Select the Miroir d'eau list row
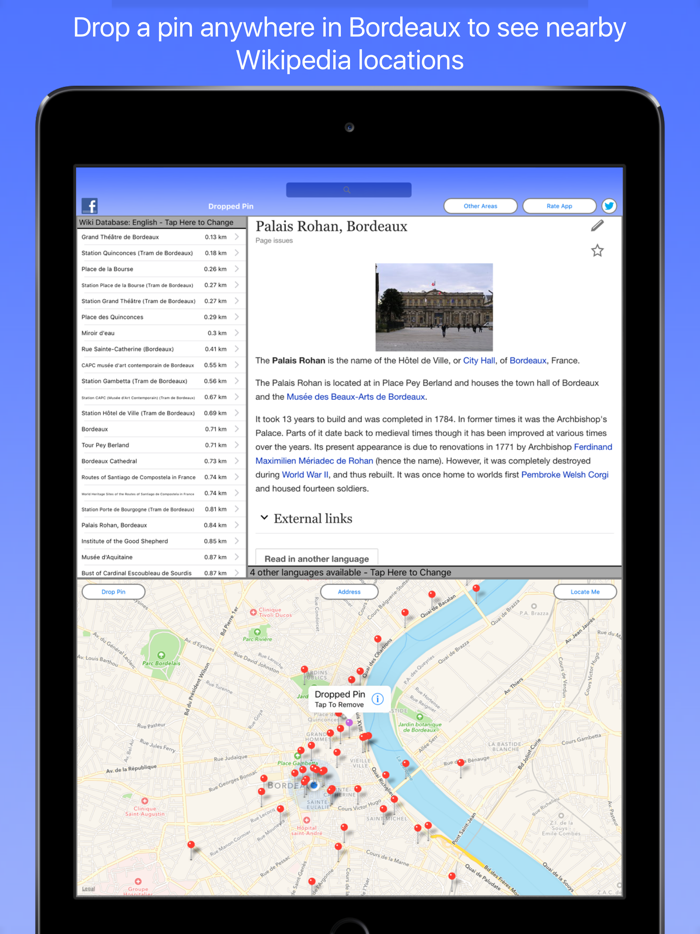700x934 pixels. [161, 333]
